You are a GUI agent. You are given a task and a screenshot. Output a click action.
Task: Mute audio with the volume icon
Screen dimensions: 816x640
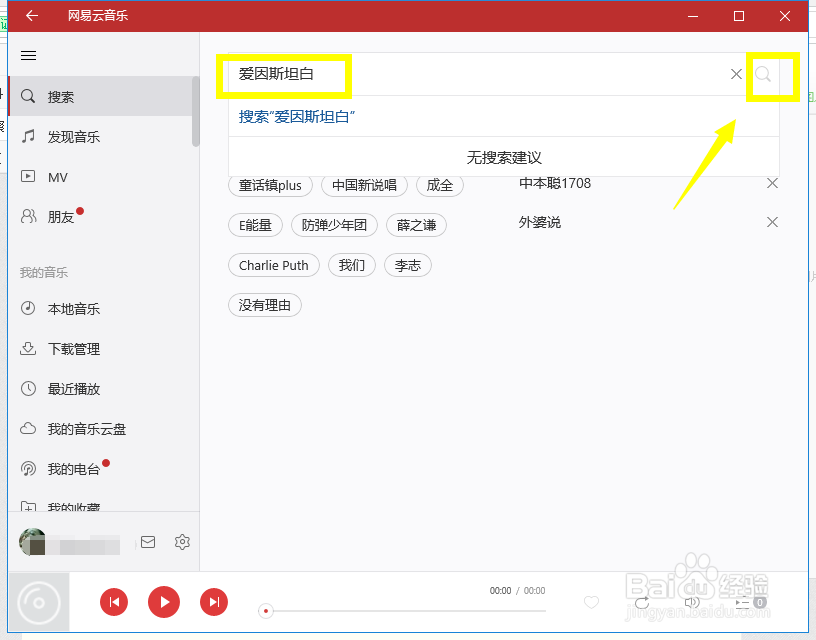[x=692, y=602]
